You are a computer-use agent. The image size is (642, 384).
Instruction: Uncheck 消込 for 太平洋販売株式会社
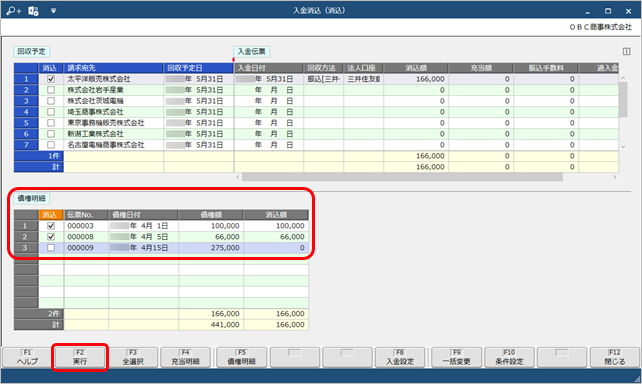(x=51, y=79)
